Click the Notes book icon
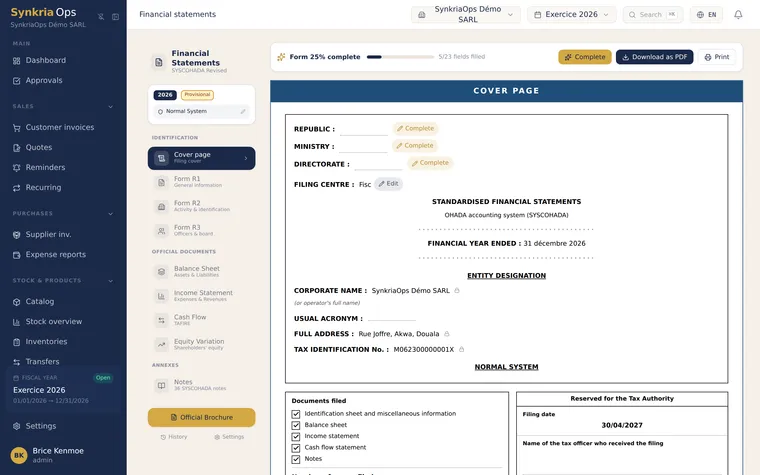This screenshot has width=760, height=475. tap(161, 385)
